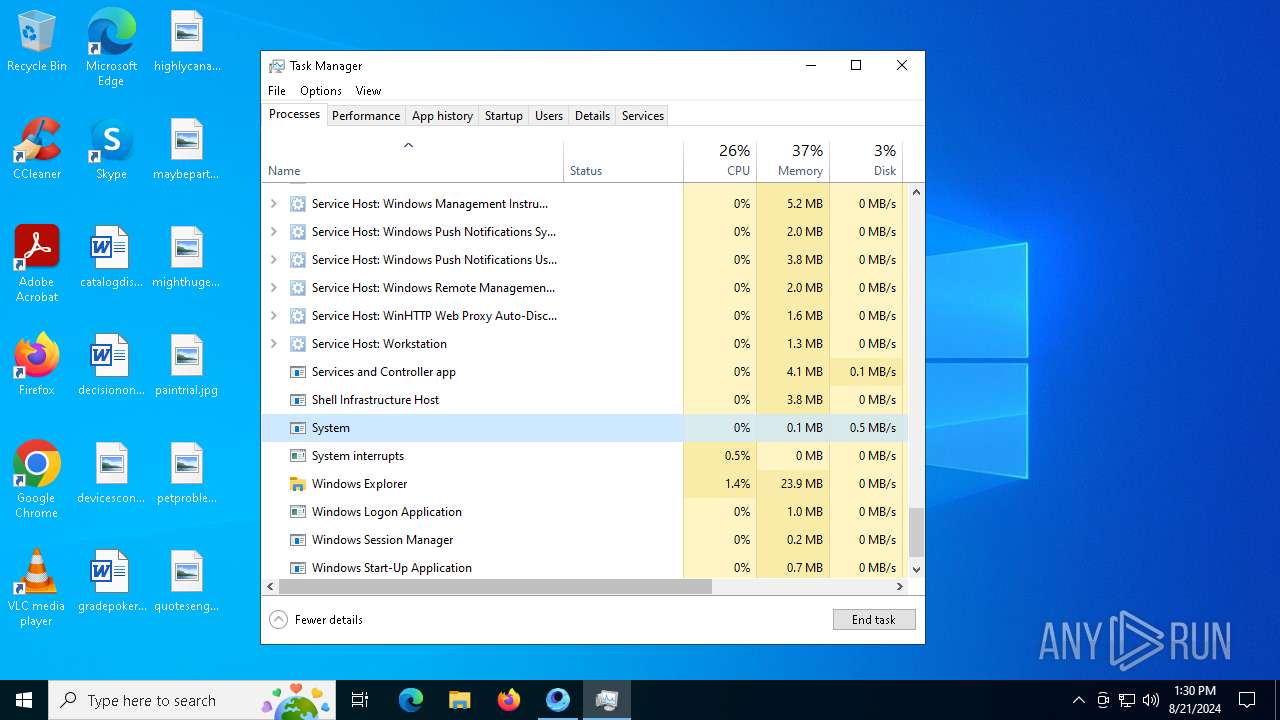Sort by Status column header

[x=624, y=160]
